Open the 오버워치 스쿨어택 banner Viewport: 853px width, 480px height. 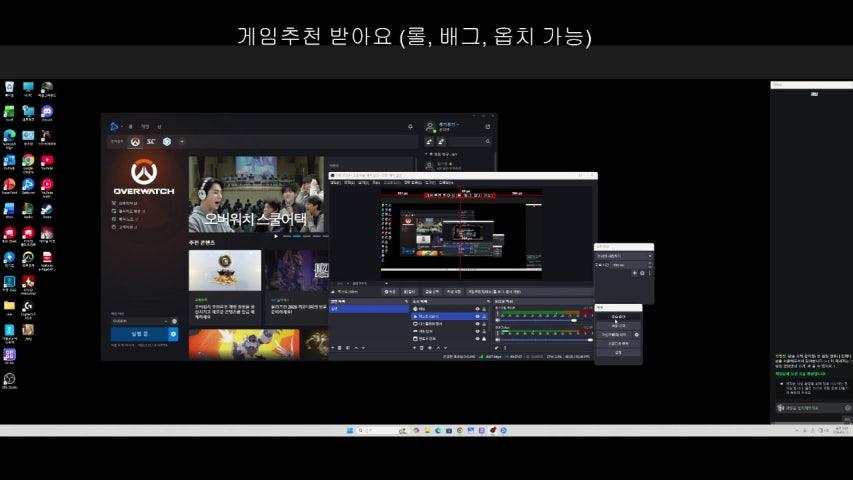pos(256,194)
